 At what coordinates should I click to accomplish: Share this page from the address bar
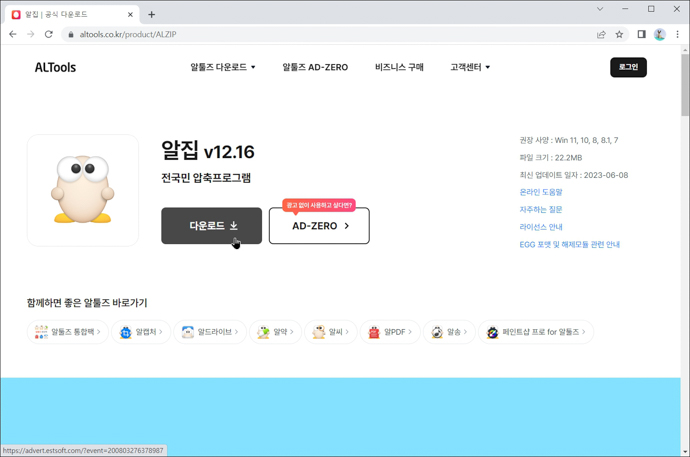click(x=601, y=34)
